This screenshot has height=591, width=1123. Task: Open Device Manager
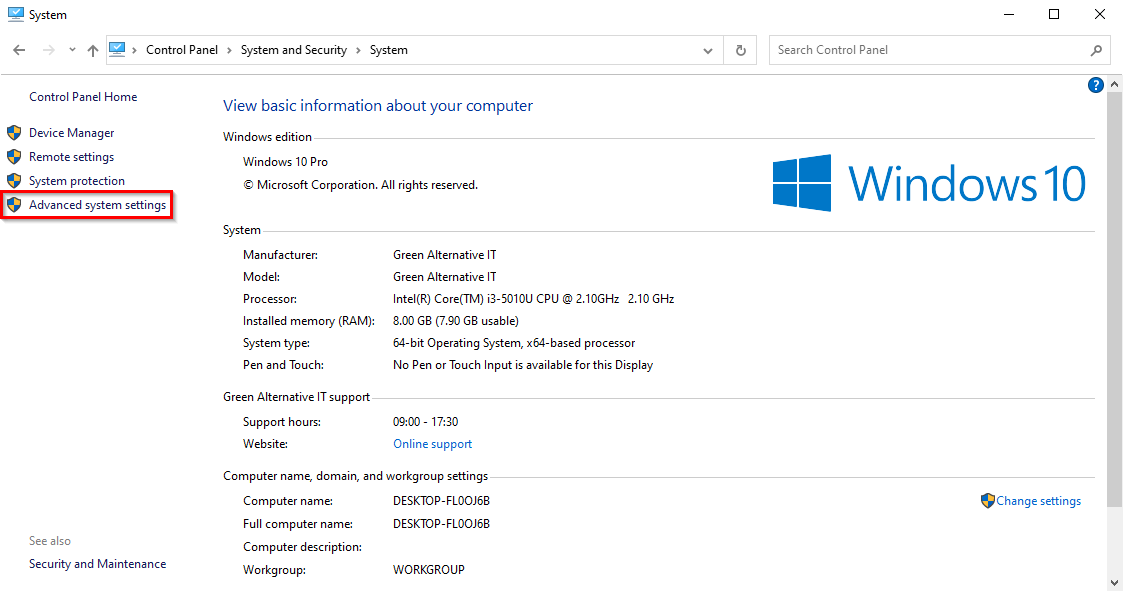point(72,133)
